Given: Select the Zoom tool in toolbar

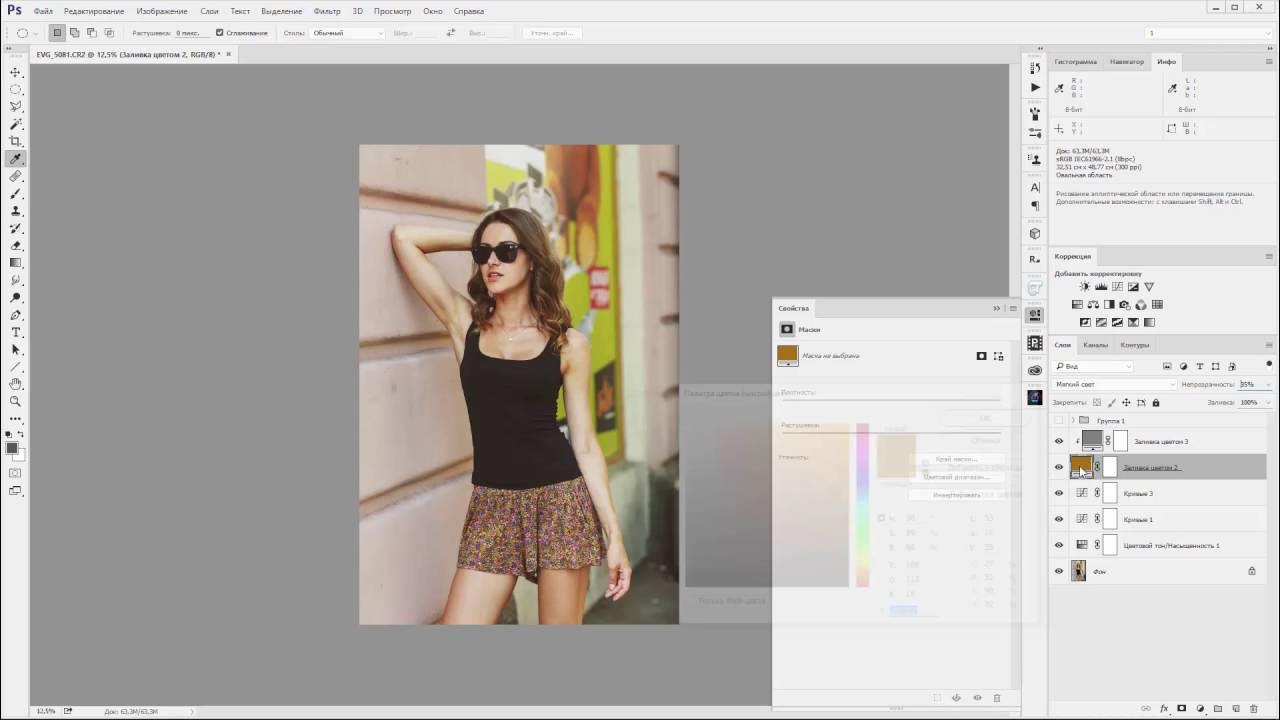Looking at the screenshot, I should (15, 401).
